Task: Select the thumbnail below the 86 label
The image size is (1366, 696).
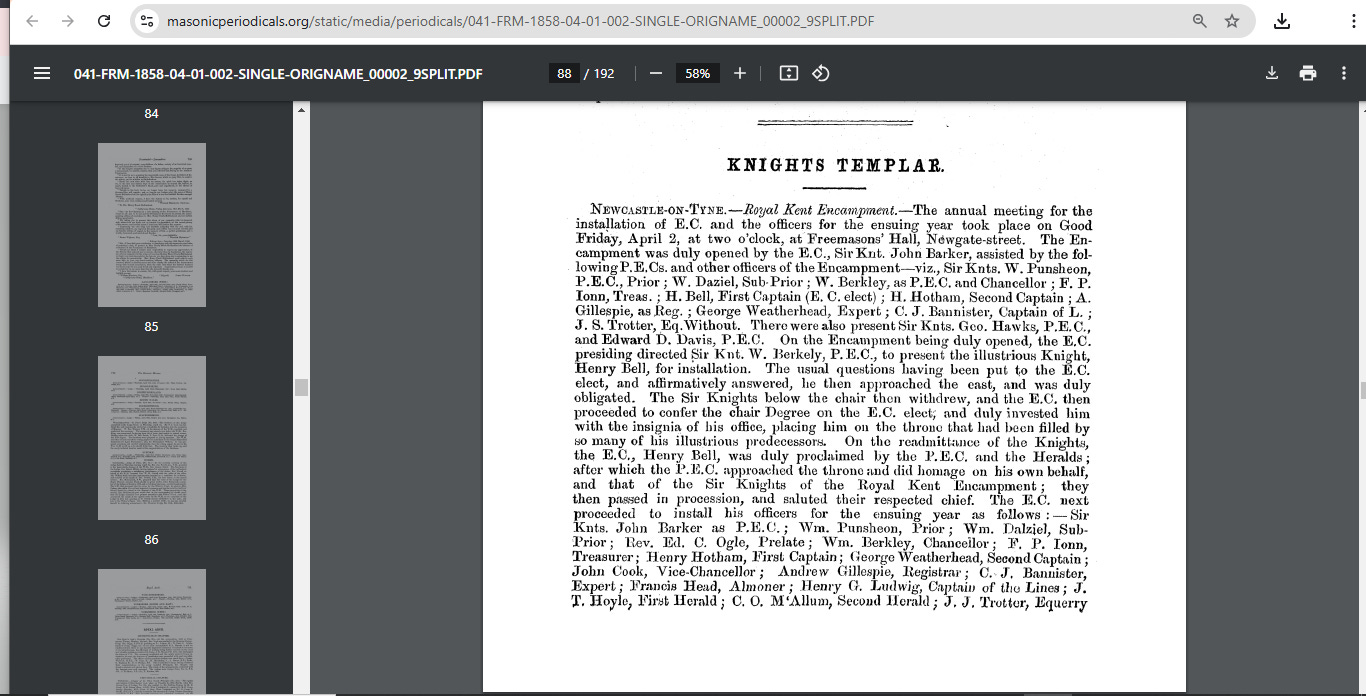Action: (x=152, y=632)
